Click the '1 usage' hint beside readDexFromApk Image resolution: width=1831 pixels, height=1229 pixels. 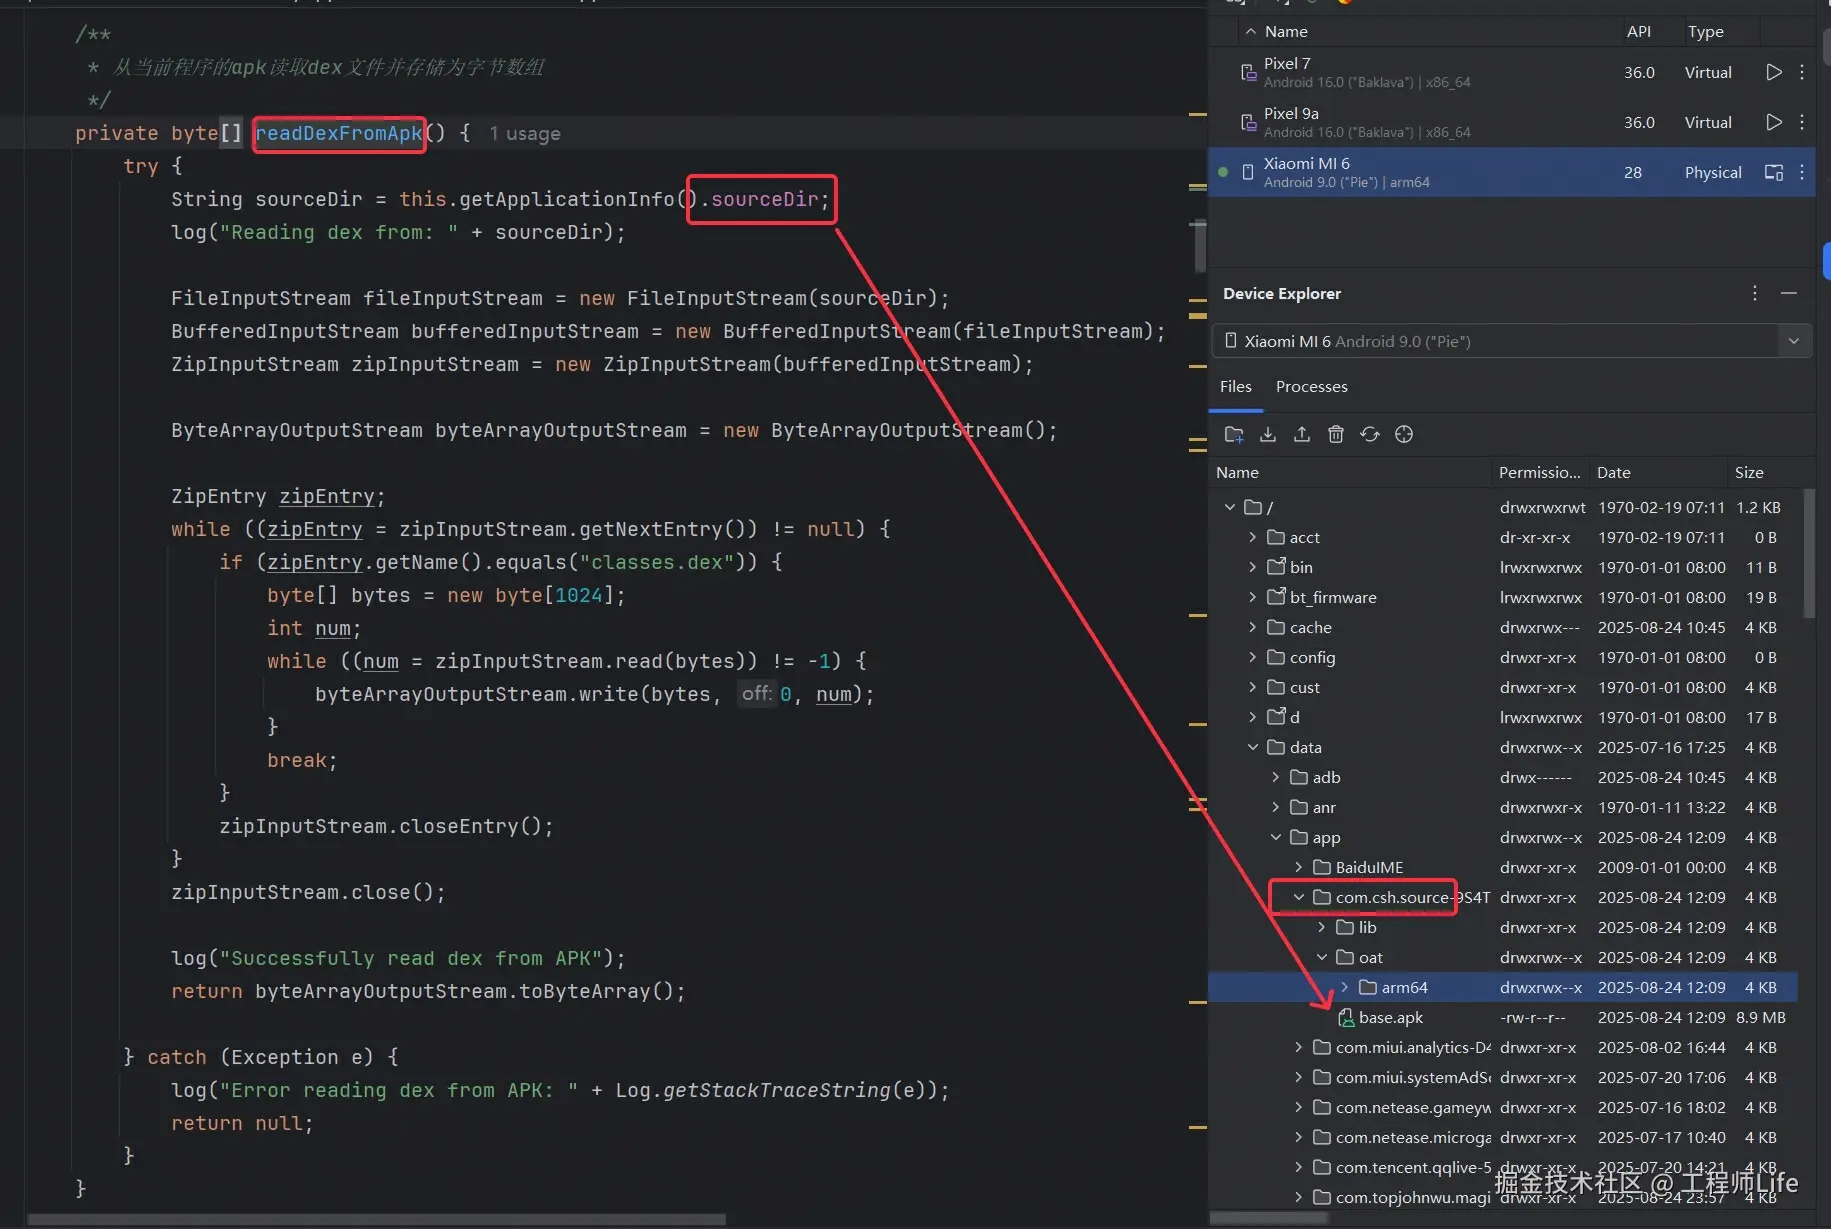(x=525, y=134)
